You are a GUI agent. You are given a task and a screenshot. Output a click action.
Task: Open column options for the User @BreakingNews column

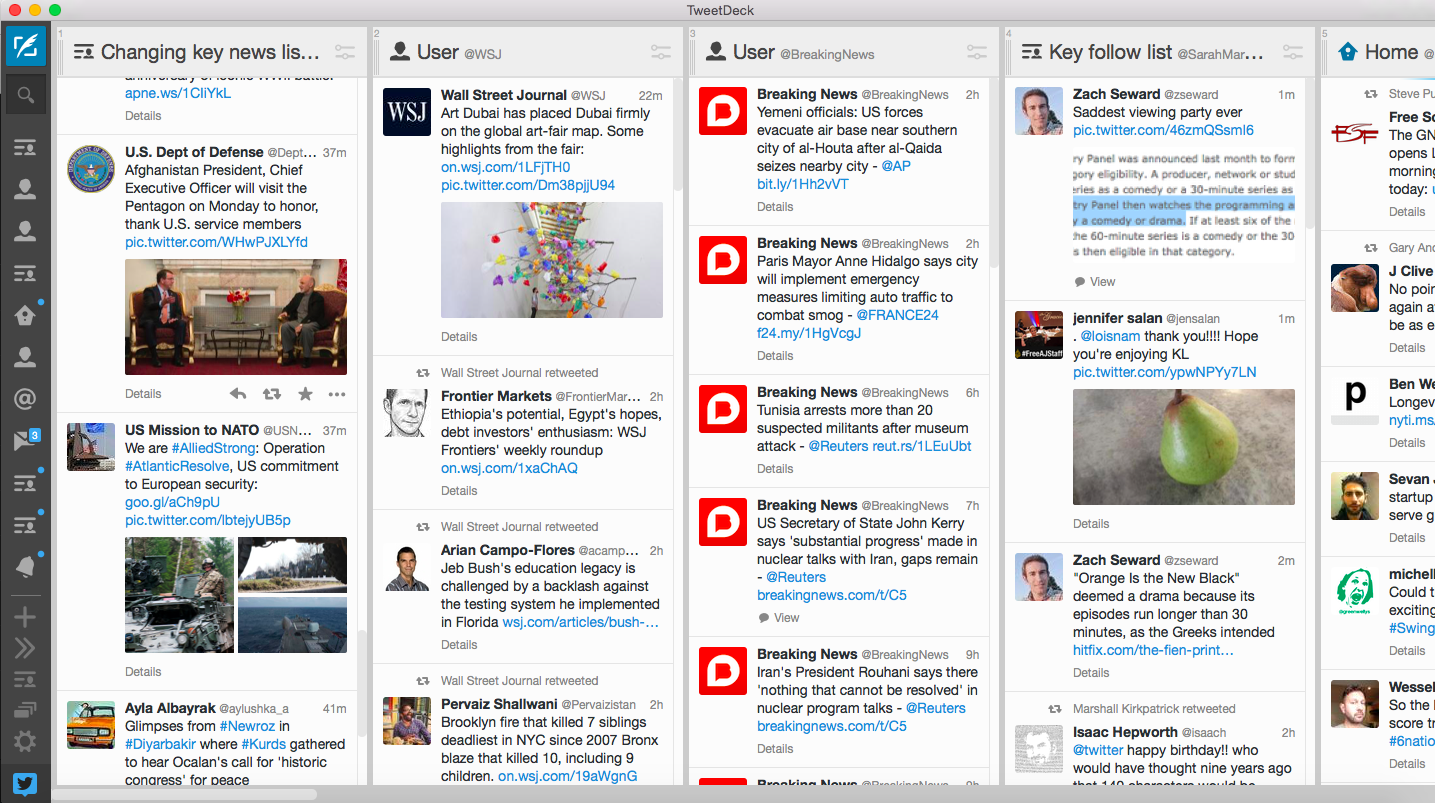tap(977, 52)
